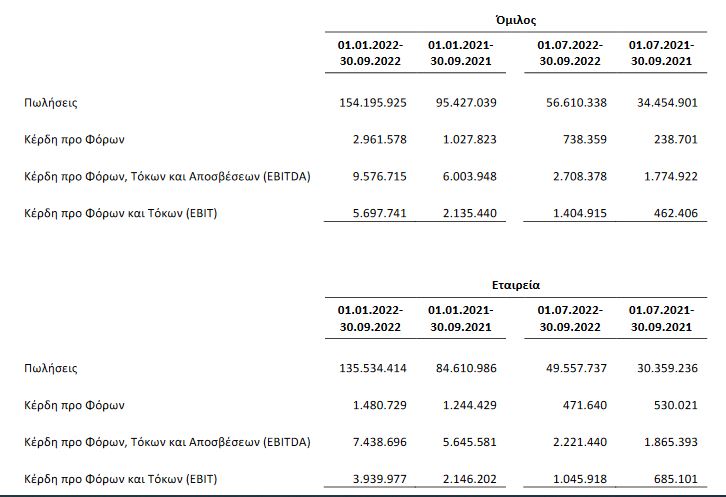The image size is (726, 497).
Task: Click Εταιρεία EBITDA value 1.865.393
Action: pyautogui.click(x=665, y=442)
